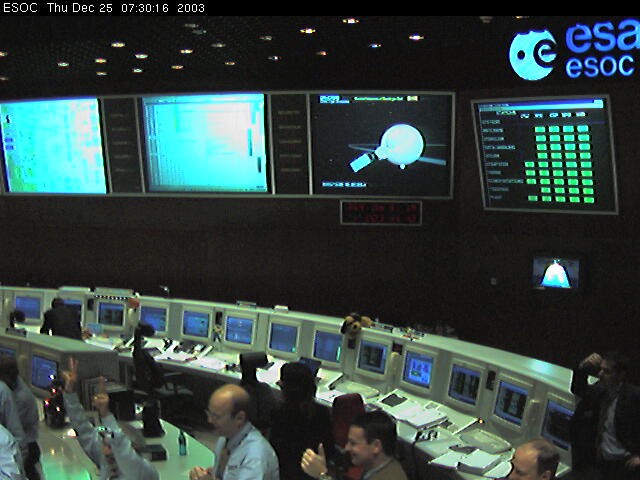The width and height of the screenshot is (640, 480).
Task: Click the green bottle on the desk
Action: point(182,443)
